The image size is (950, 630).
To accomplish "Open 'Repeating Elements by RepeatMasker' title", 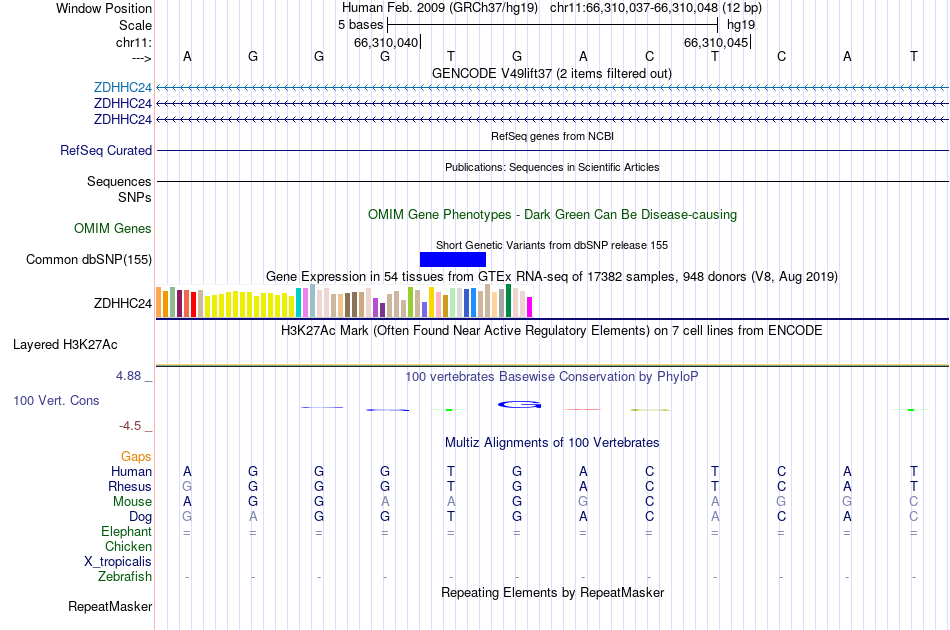I will pyautogui.click(x=552, y=592).
